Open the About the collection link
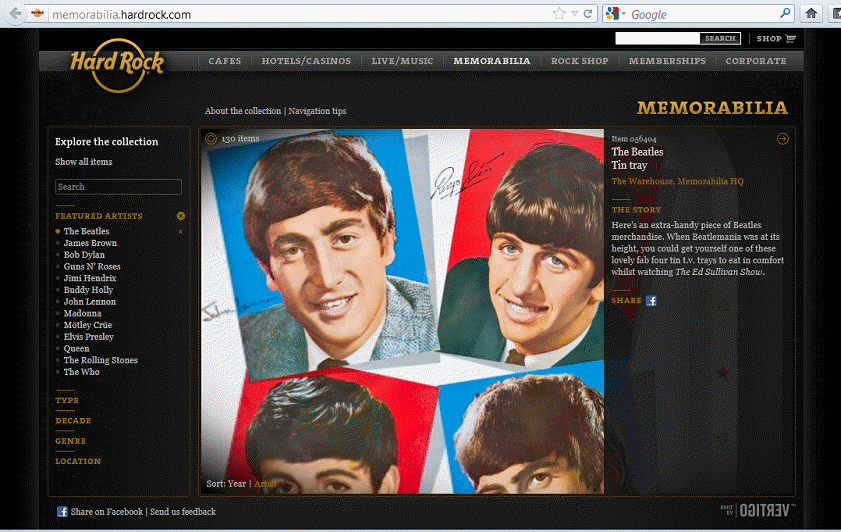 [243, 111]
